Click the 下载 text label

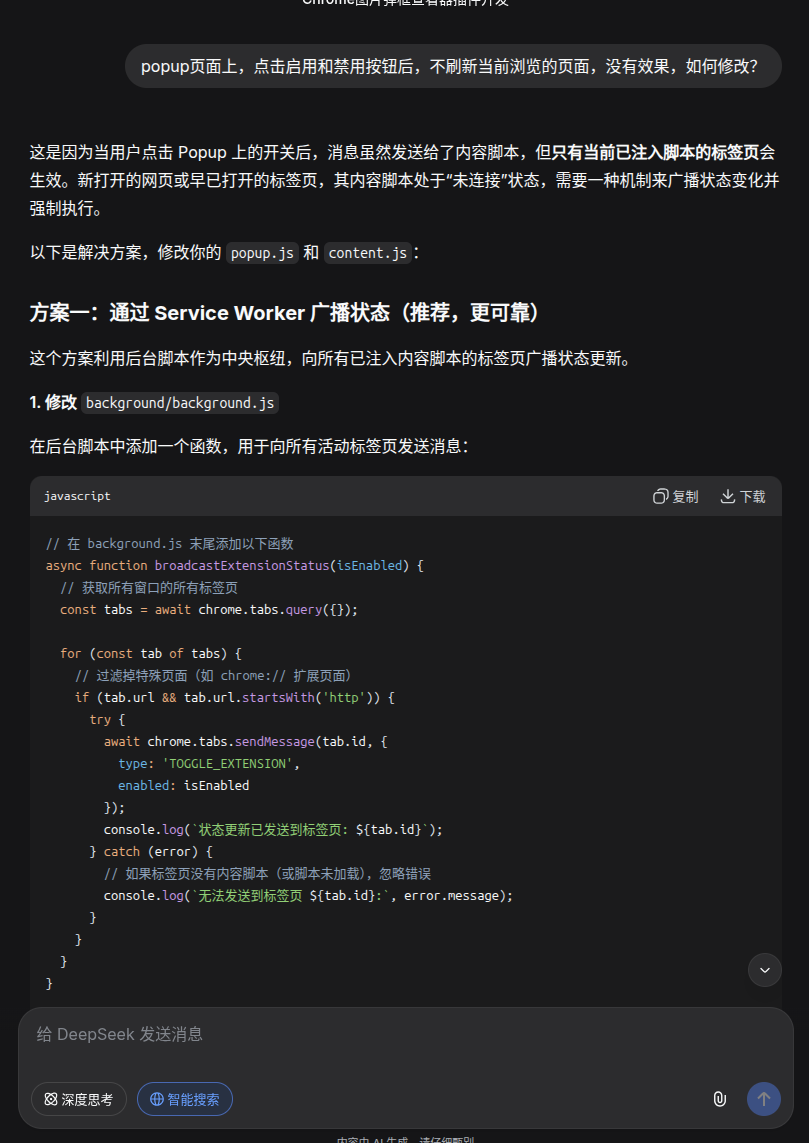tap(752, 497)
